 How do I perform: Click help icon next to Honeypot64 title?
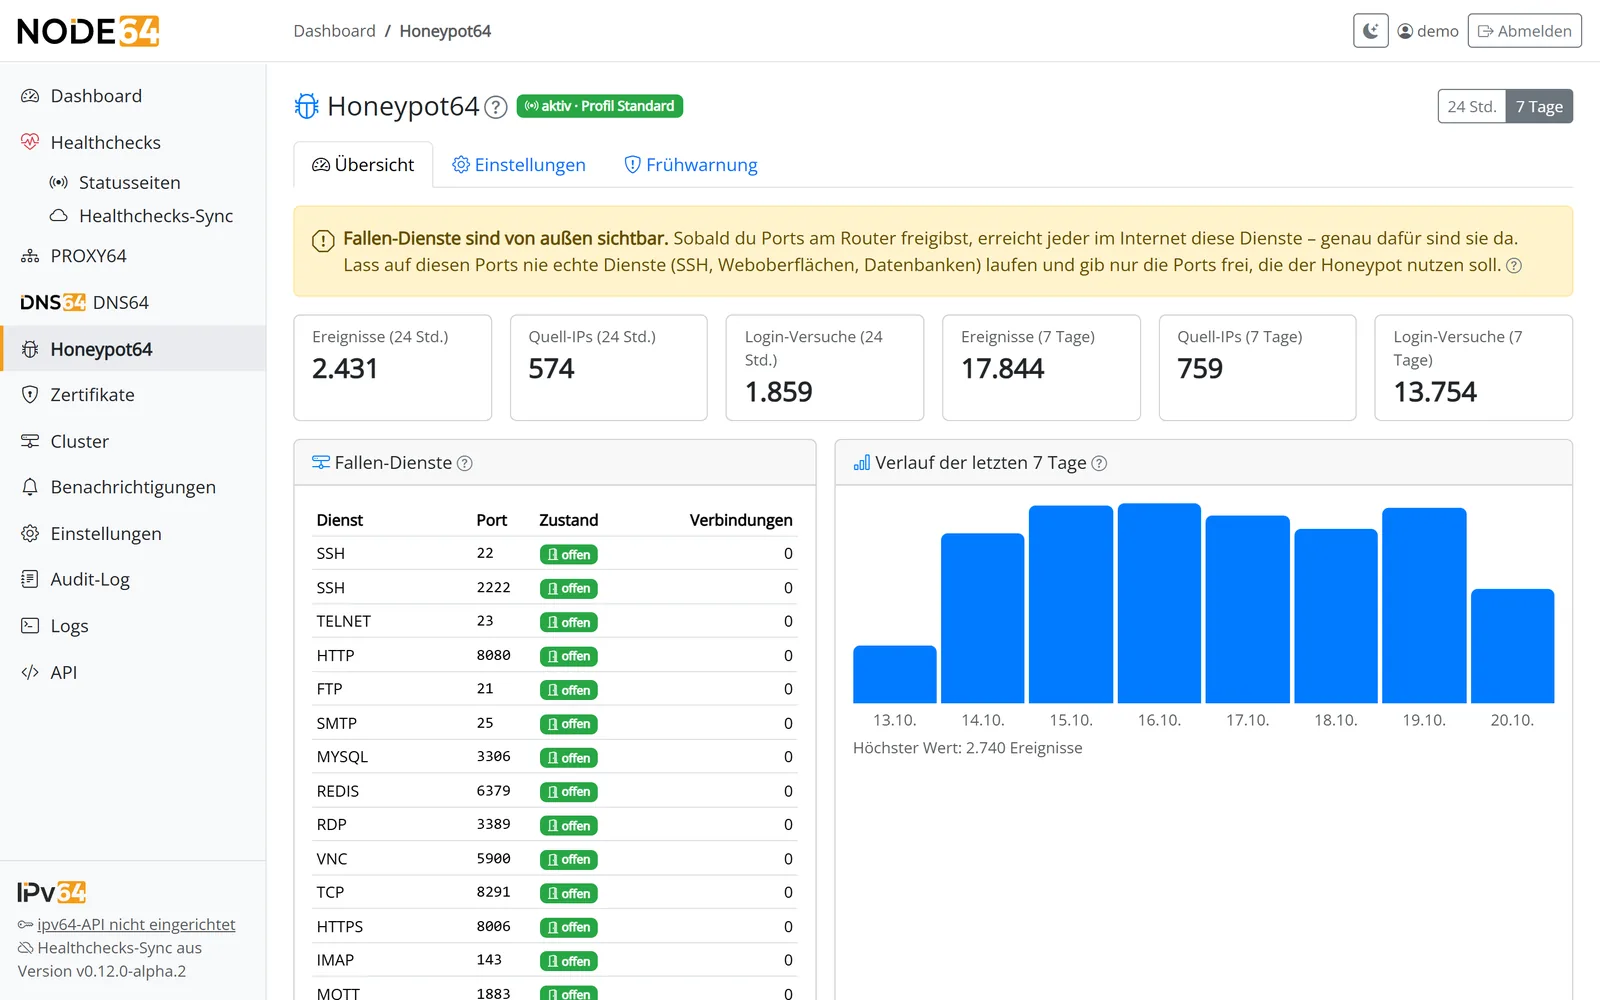[x=496, y=107]
